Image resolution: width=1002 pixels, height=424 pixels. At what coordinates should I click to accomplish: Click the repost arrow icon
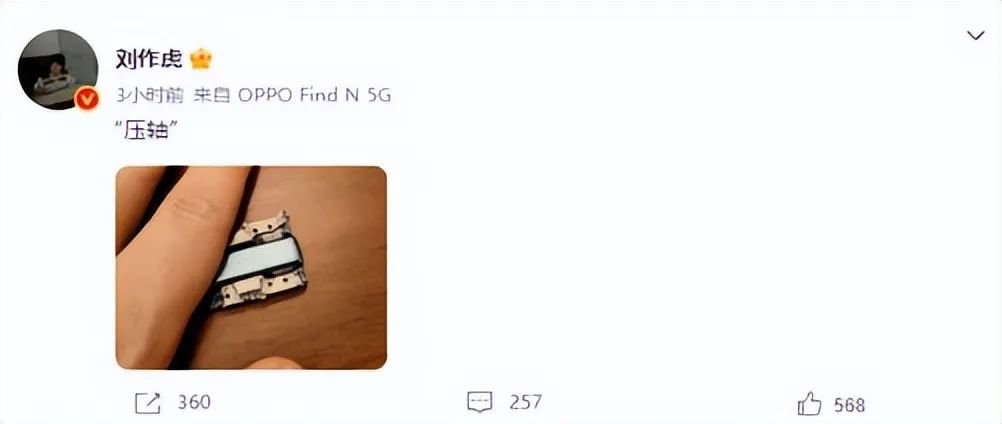(x=148, y=402)
